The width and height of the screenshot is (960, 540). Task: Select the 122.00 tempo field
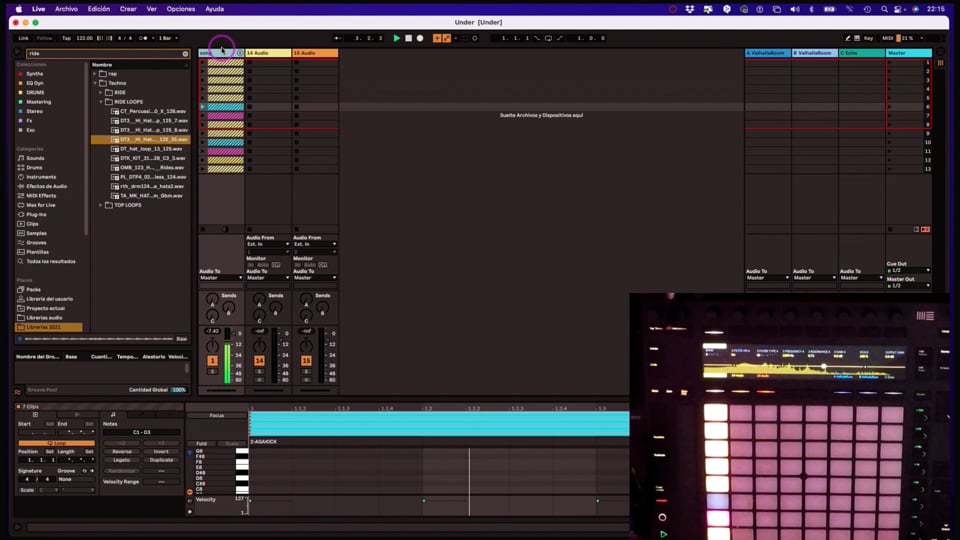(x=84, y=38)
